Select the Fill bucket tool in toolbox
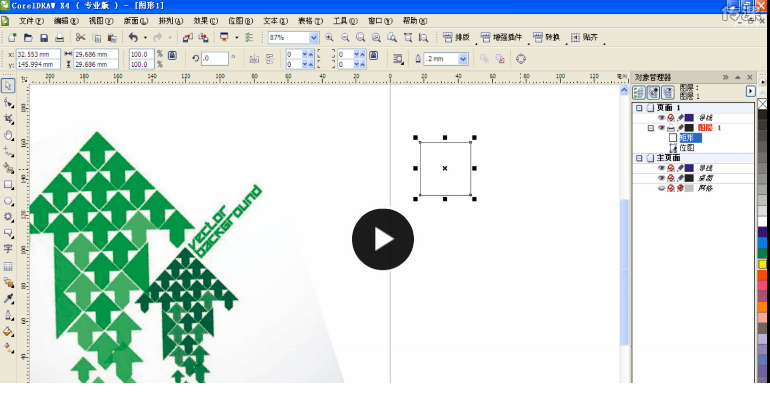770x406 pixels. pyautogui.click(x=8, y=331)
